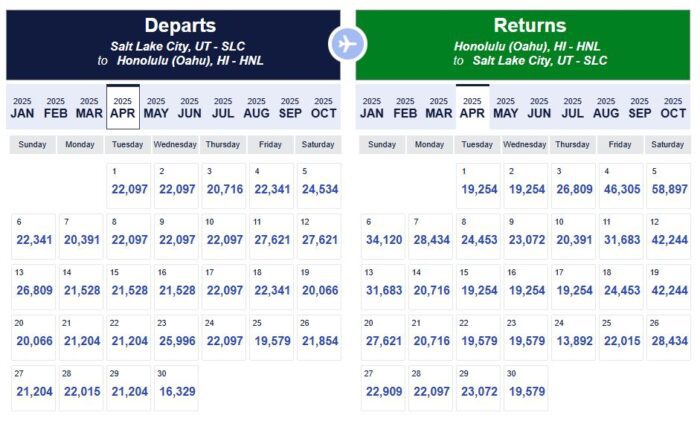Select April 3 departure for 20,716 points

point(224,186)
